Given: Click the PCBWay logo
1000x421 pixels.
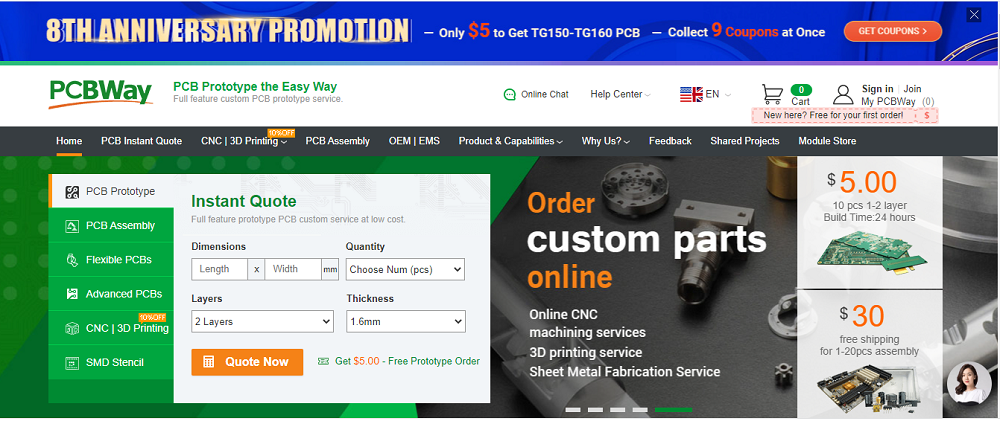Looking at the screenshot, I should click(101, 94).
